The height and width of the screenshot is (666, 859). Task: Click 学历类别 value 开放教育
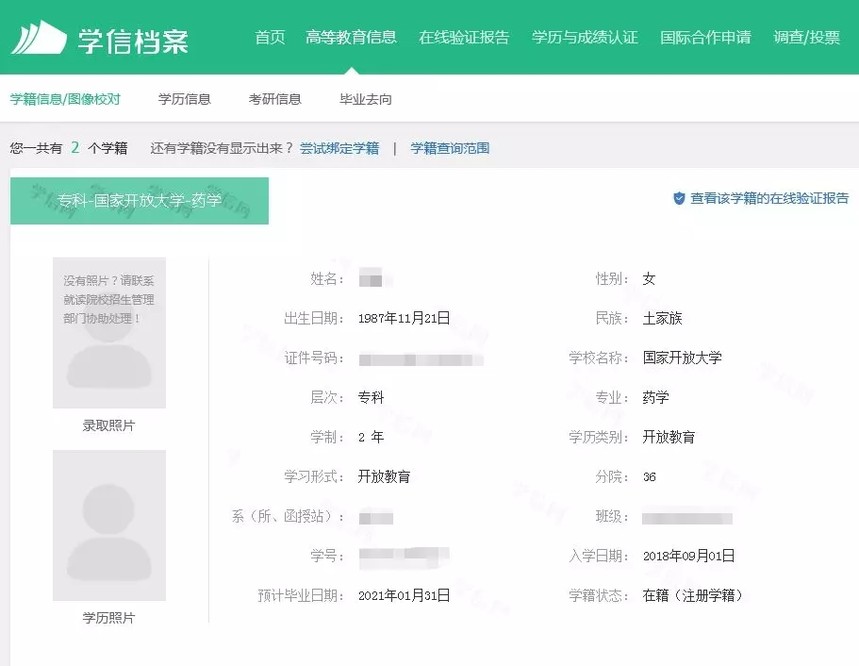point(668,437)
